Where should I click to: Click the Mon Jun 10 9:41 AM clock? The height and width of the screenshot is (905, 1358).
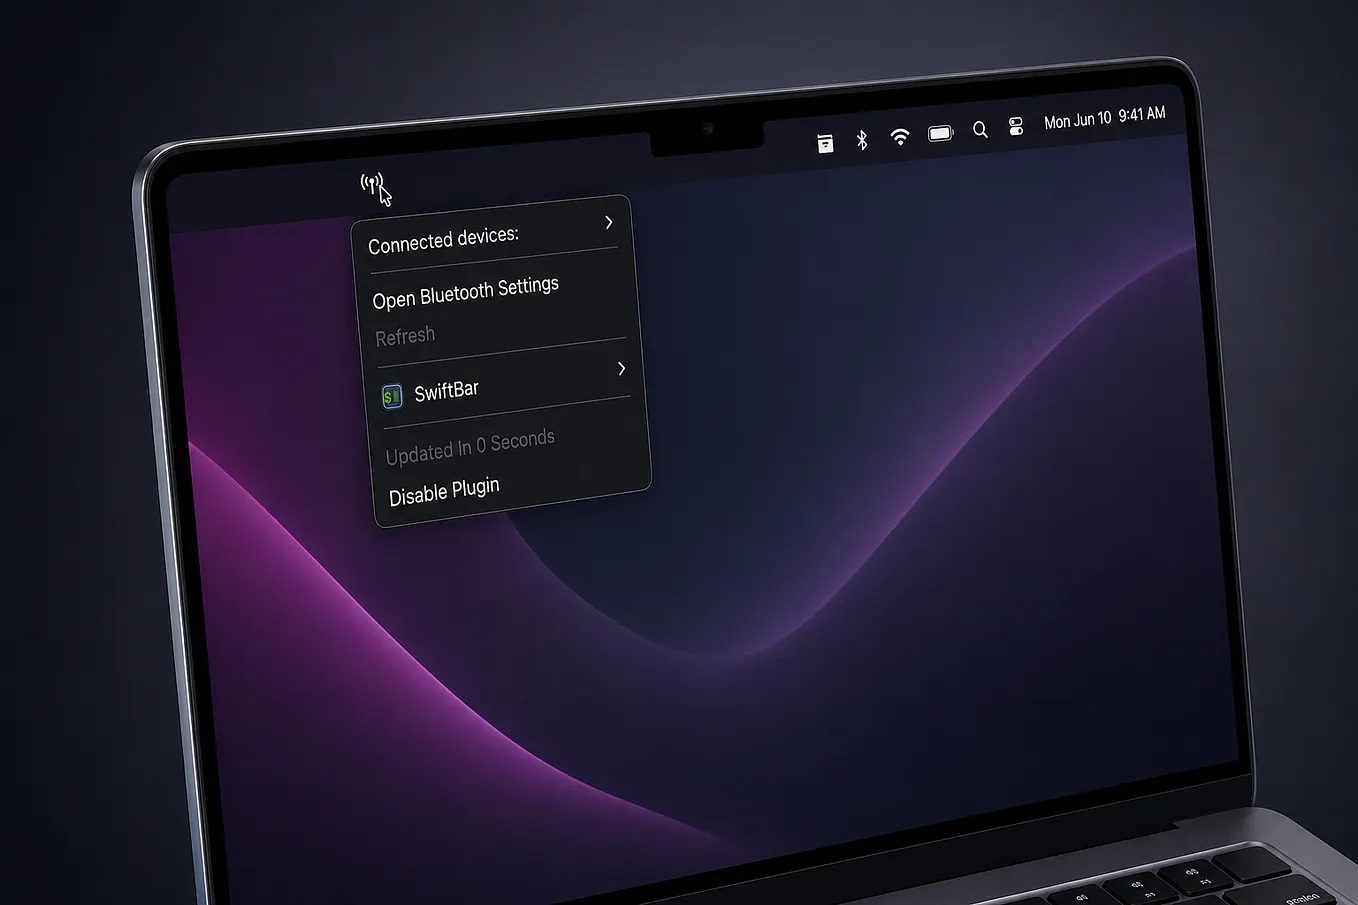[x=1105, y=118]
